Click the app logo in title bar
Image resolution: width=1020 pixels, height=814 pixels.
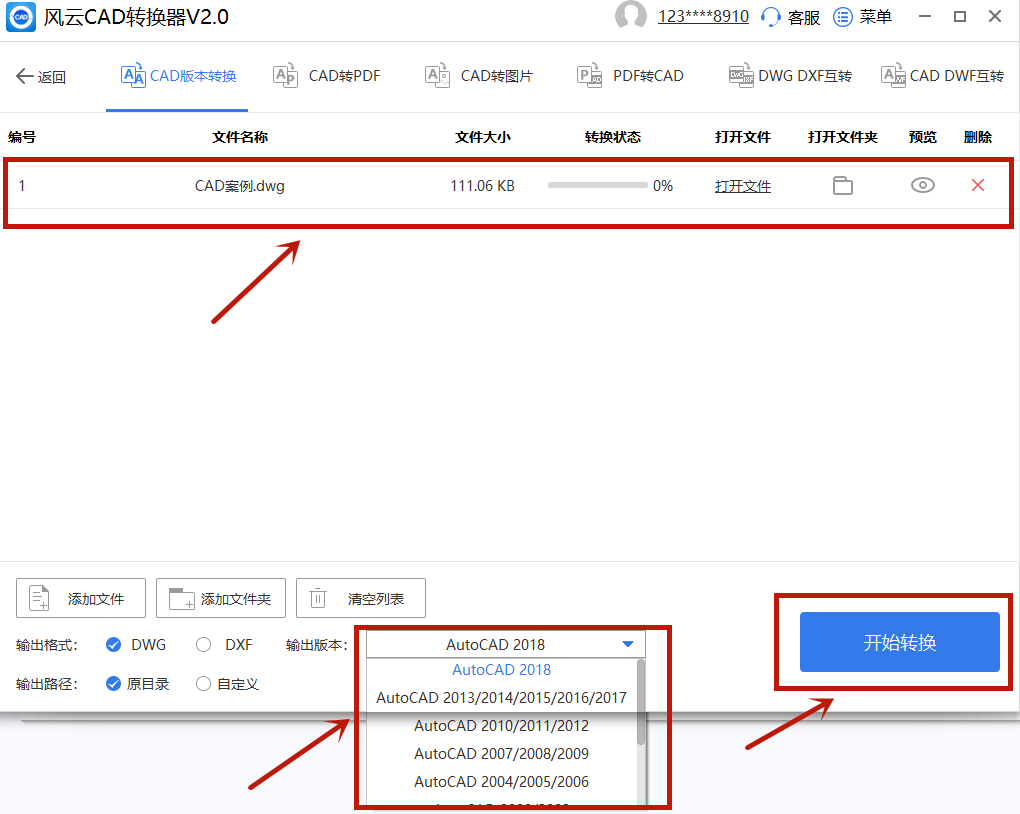[21, 17]
